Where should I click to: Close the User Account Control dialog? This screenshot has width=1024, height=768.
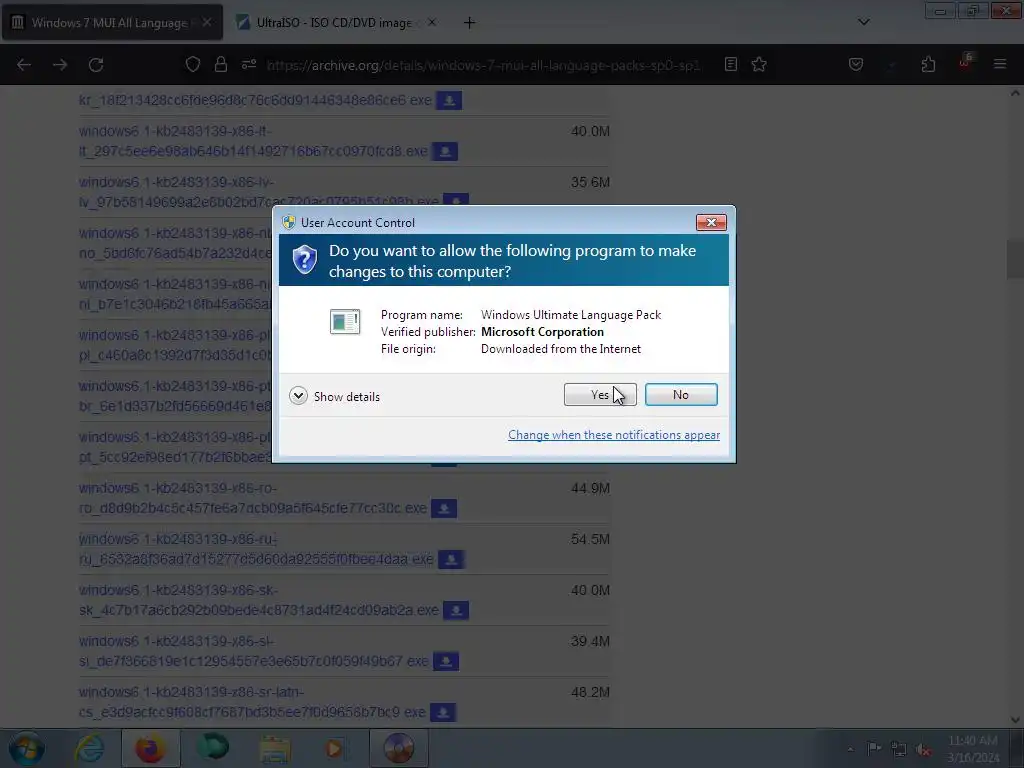click(711, 223)
